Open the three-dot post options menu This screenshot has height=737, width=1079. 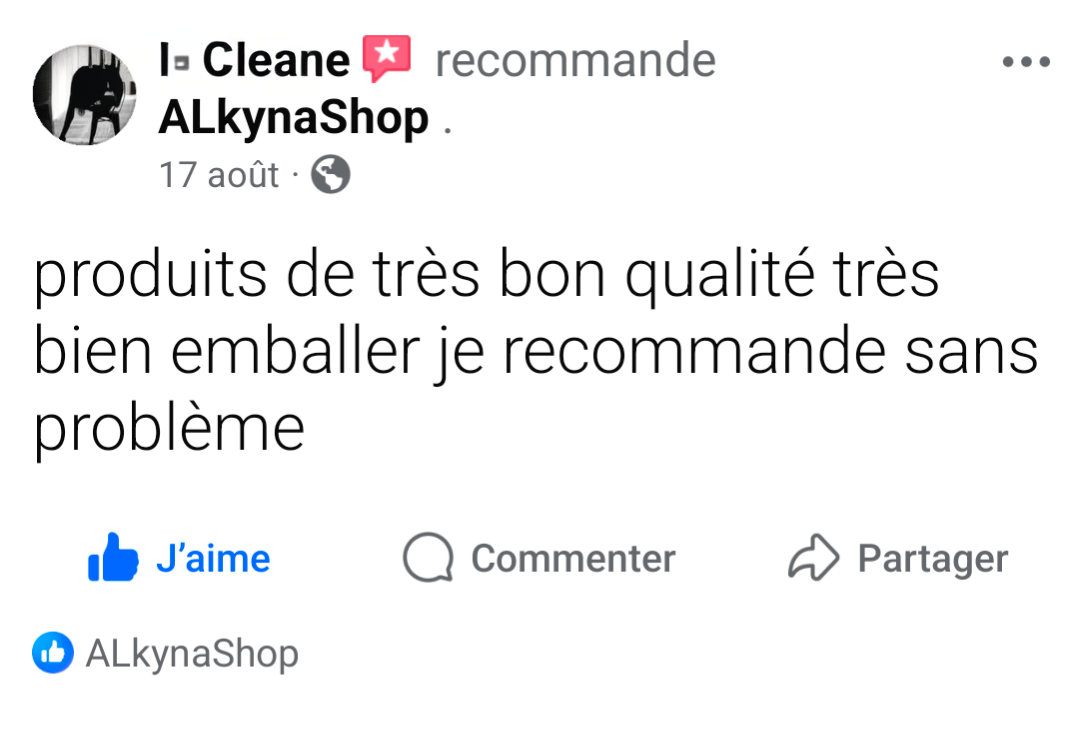click(1025, 62)
